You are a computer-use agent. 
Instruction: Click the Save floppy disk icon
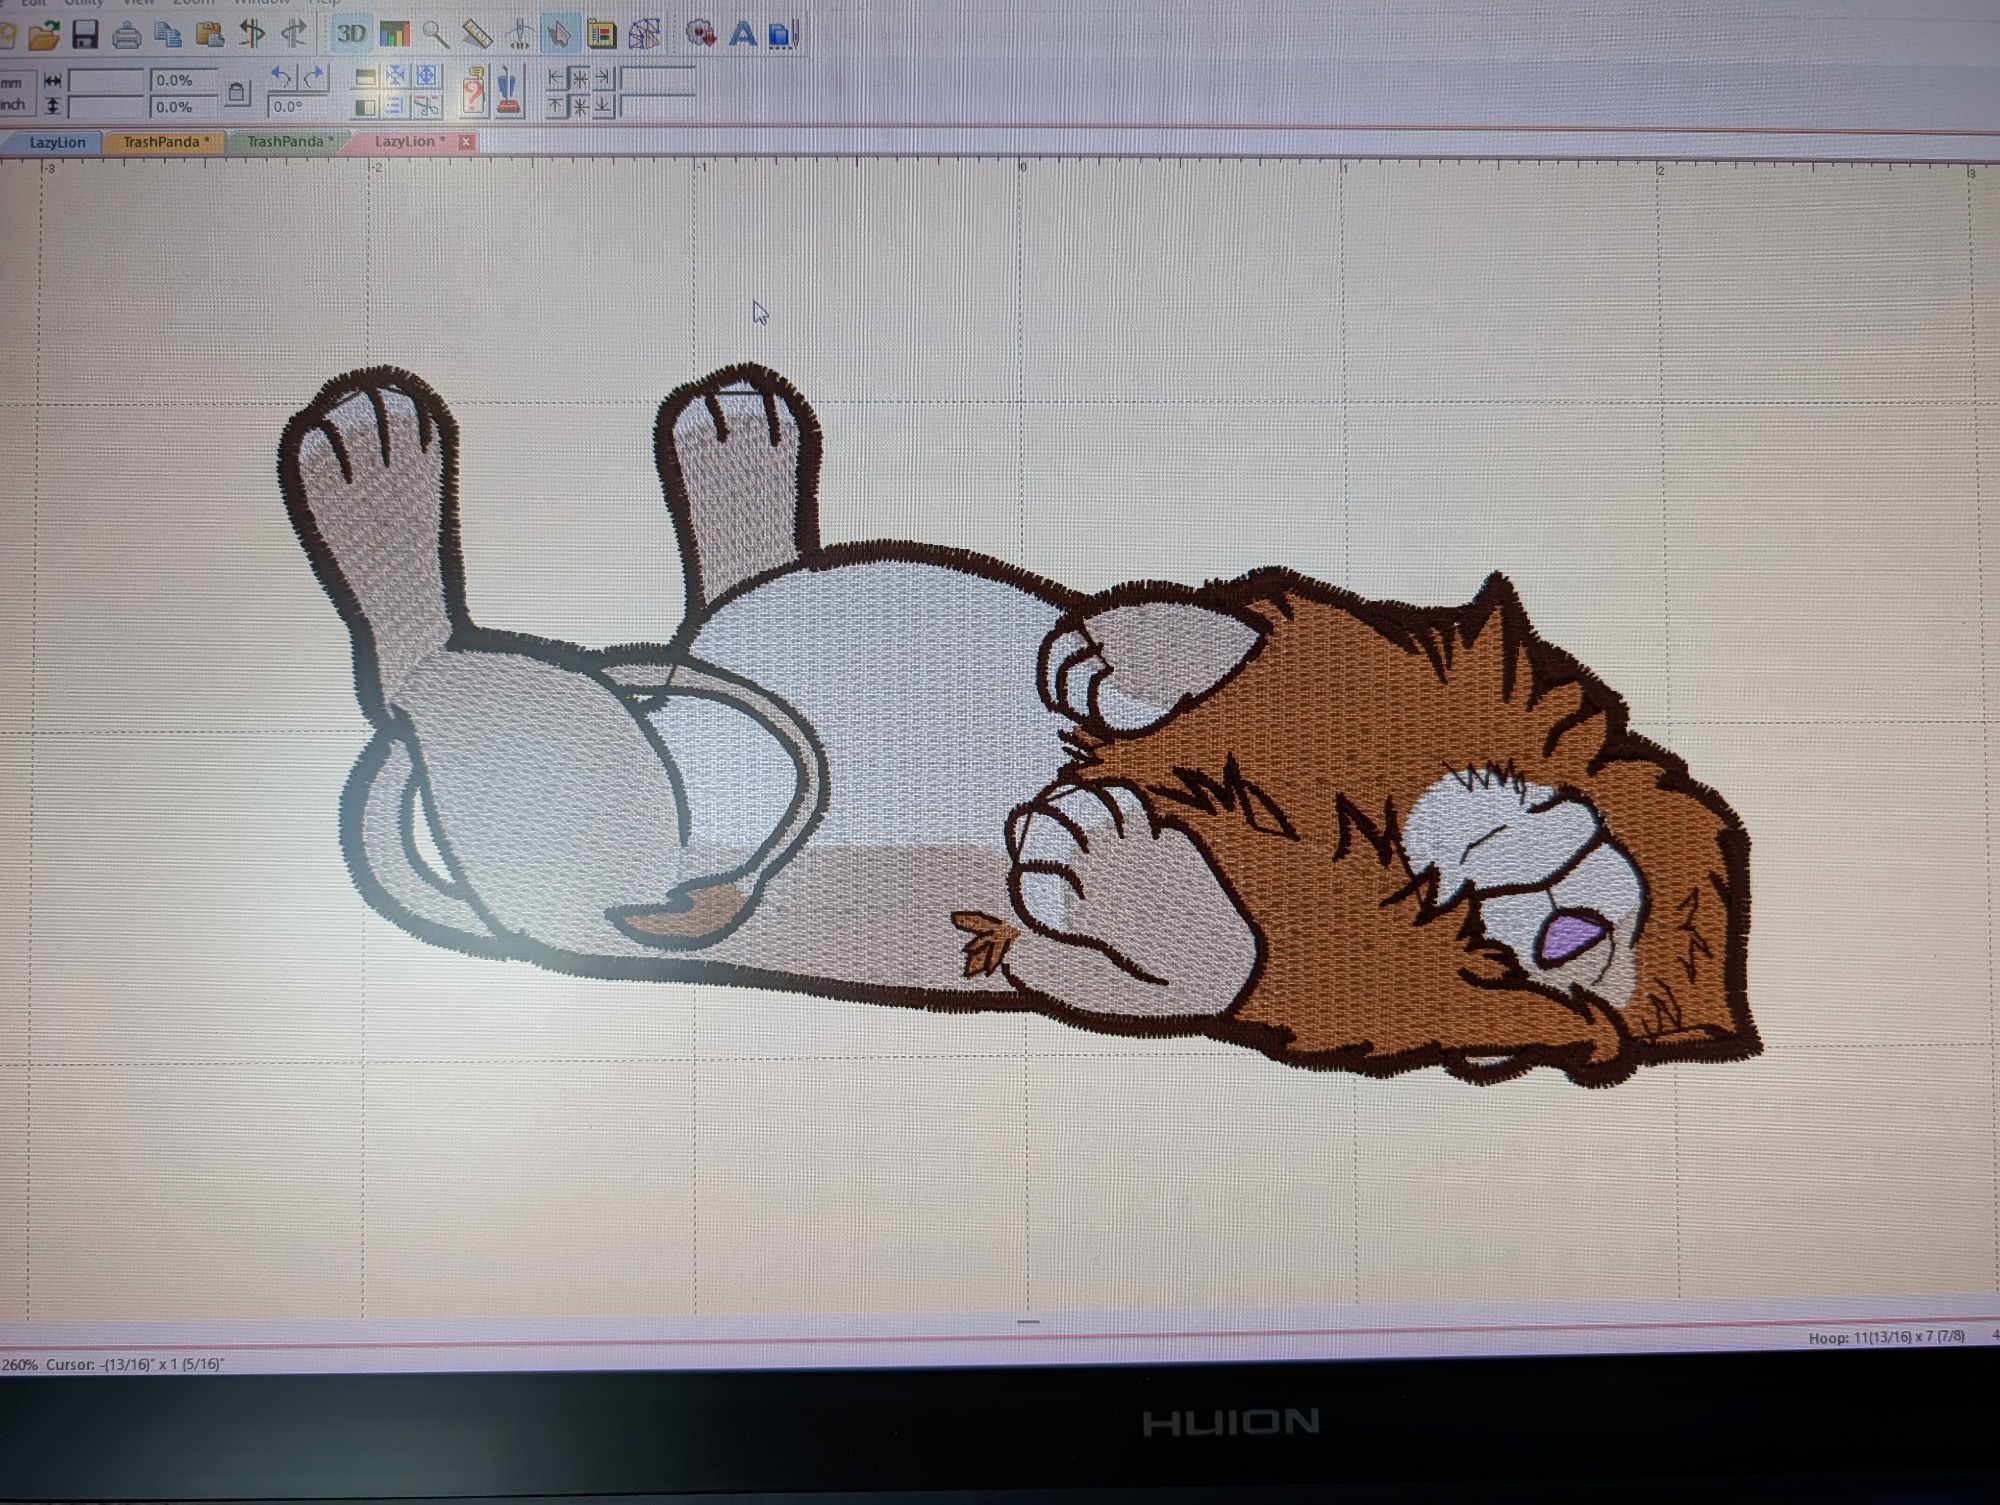(85, 35)
